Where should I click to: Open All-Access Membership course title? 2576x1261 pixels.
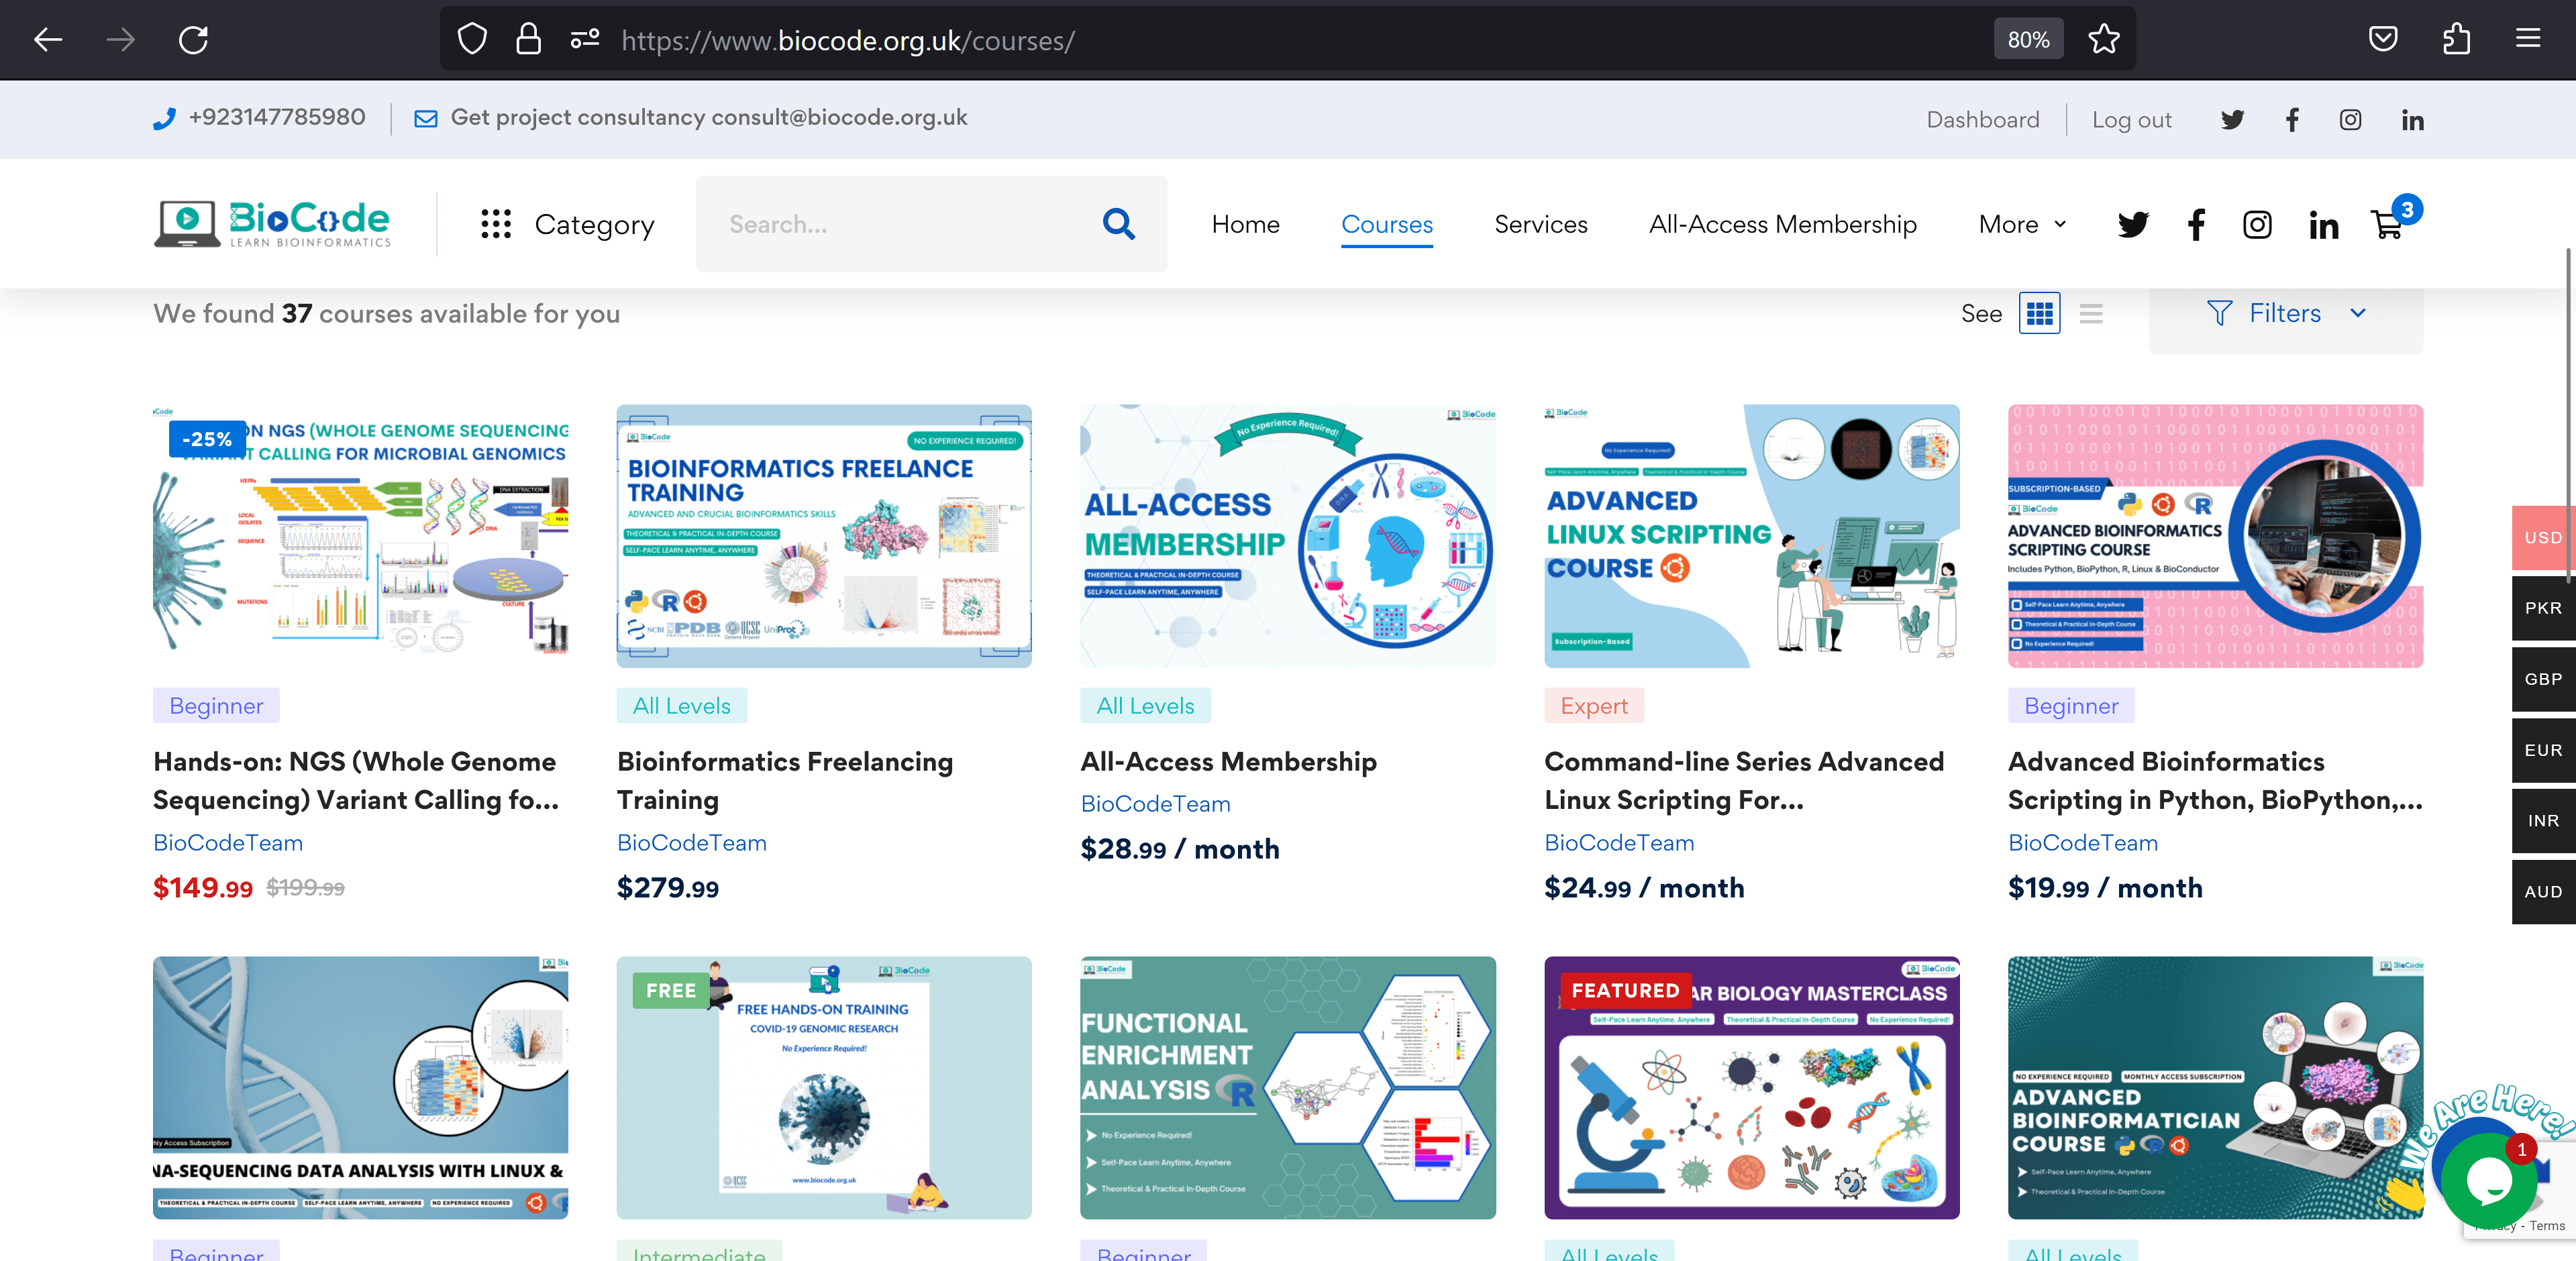pos(1228,762)
